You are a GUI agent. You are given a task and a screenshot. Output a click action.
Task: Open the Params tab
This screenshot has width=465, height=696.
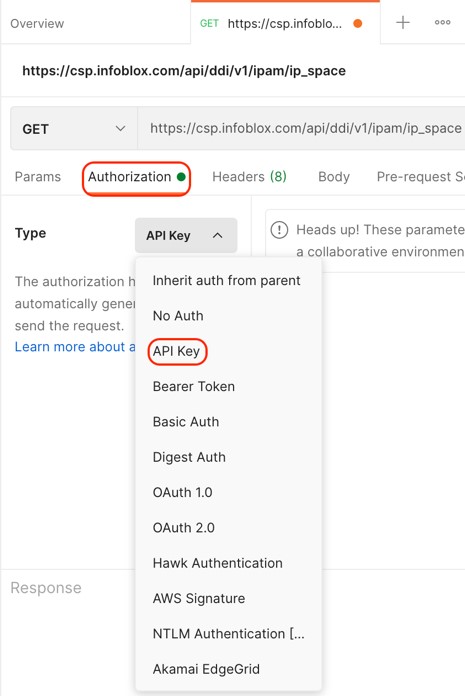(x=38, y=177)
